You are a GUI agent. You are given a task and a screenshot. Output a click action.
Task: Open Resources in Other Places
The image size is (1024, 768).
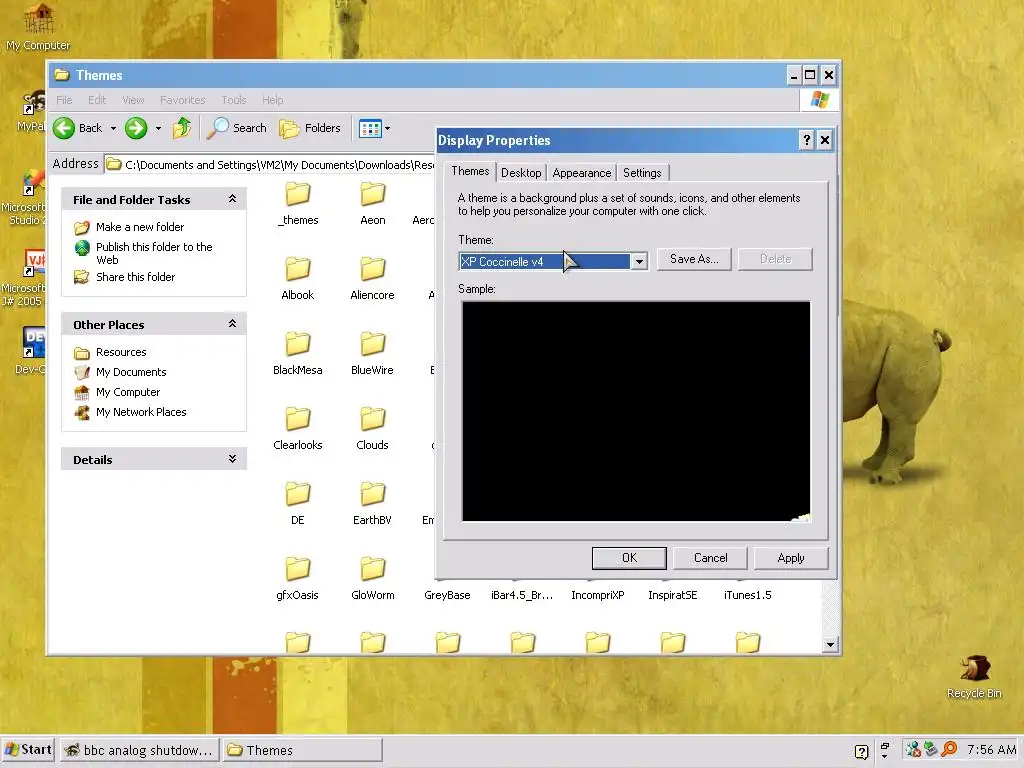pos(121,352)
